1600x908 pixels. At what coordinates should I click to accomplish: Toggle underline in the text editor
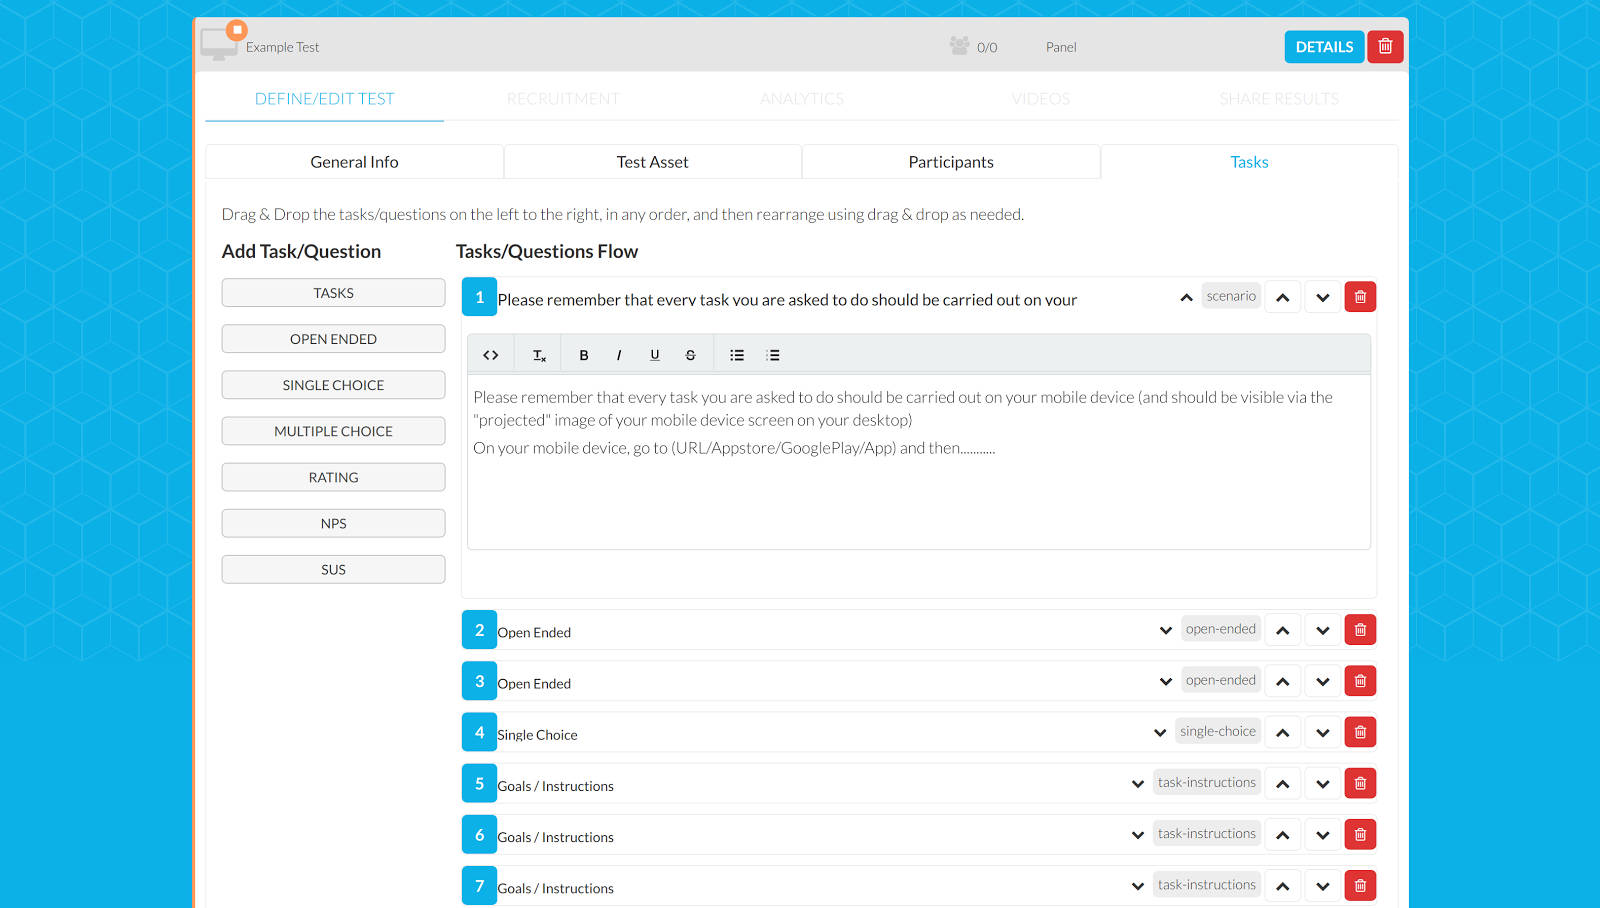pyautogui.click(x=655, y=354)
